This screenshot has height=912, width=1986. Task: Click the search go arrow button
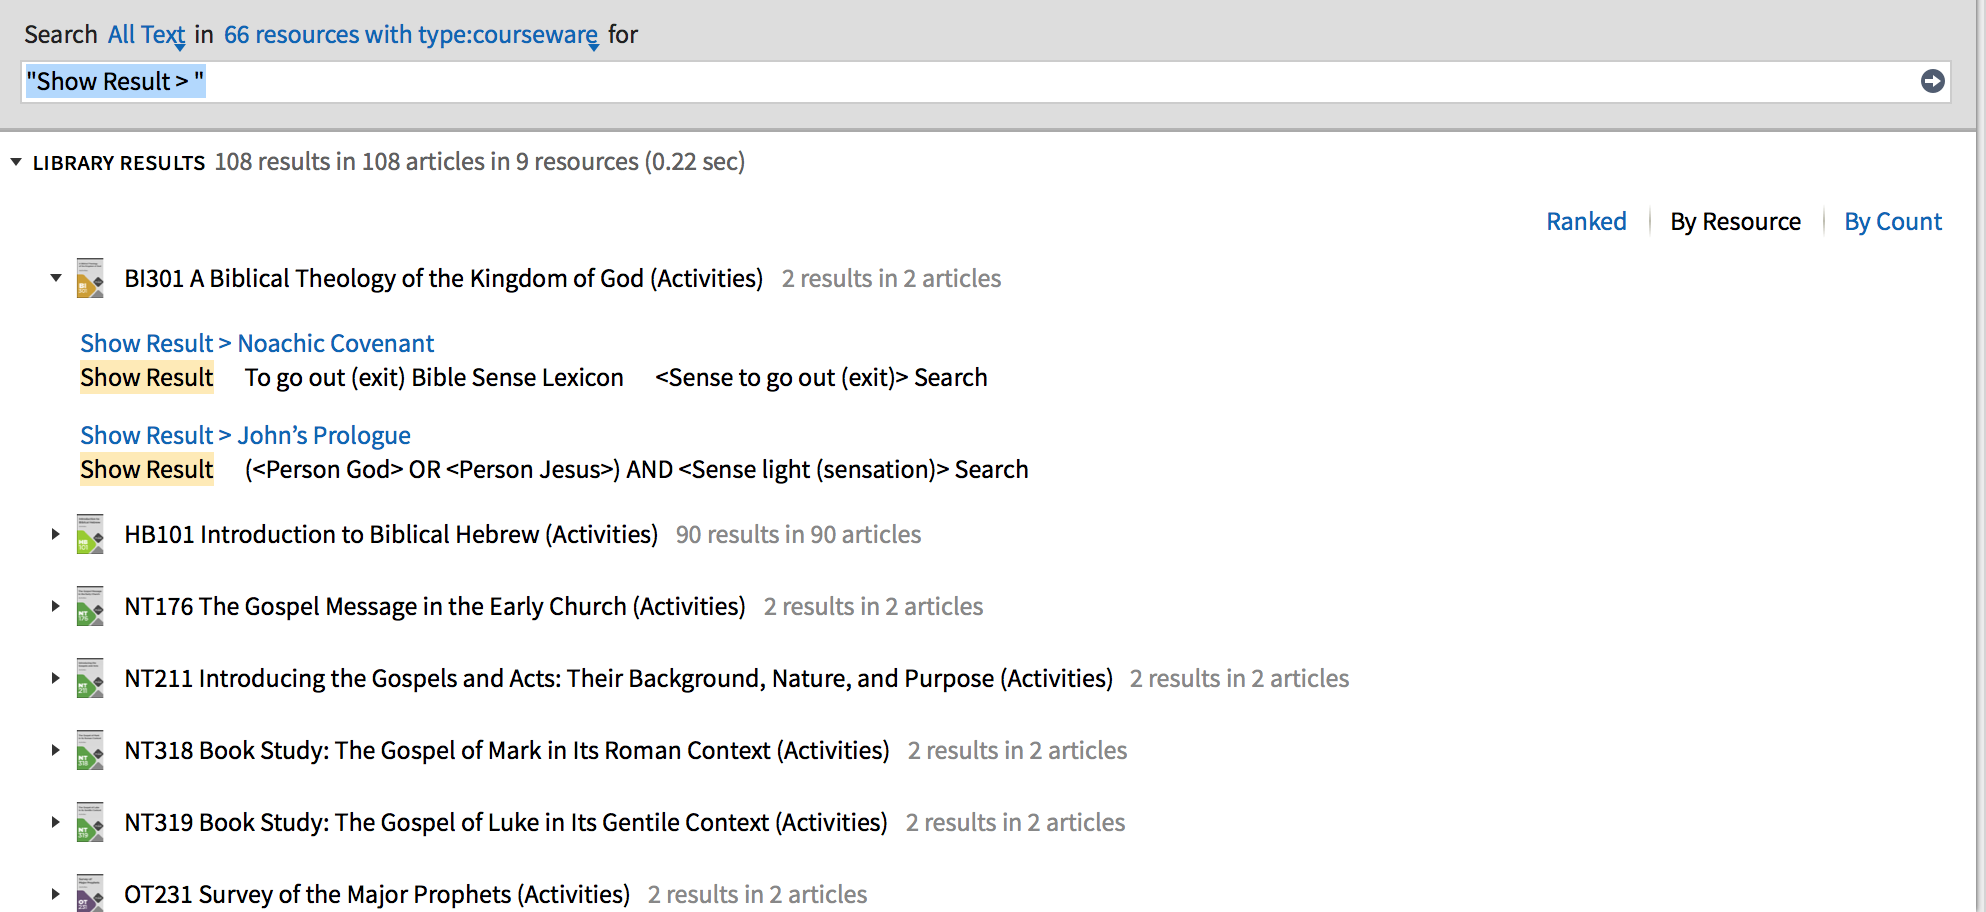(x=1932, y=82)
